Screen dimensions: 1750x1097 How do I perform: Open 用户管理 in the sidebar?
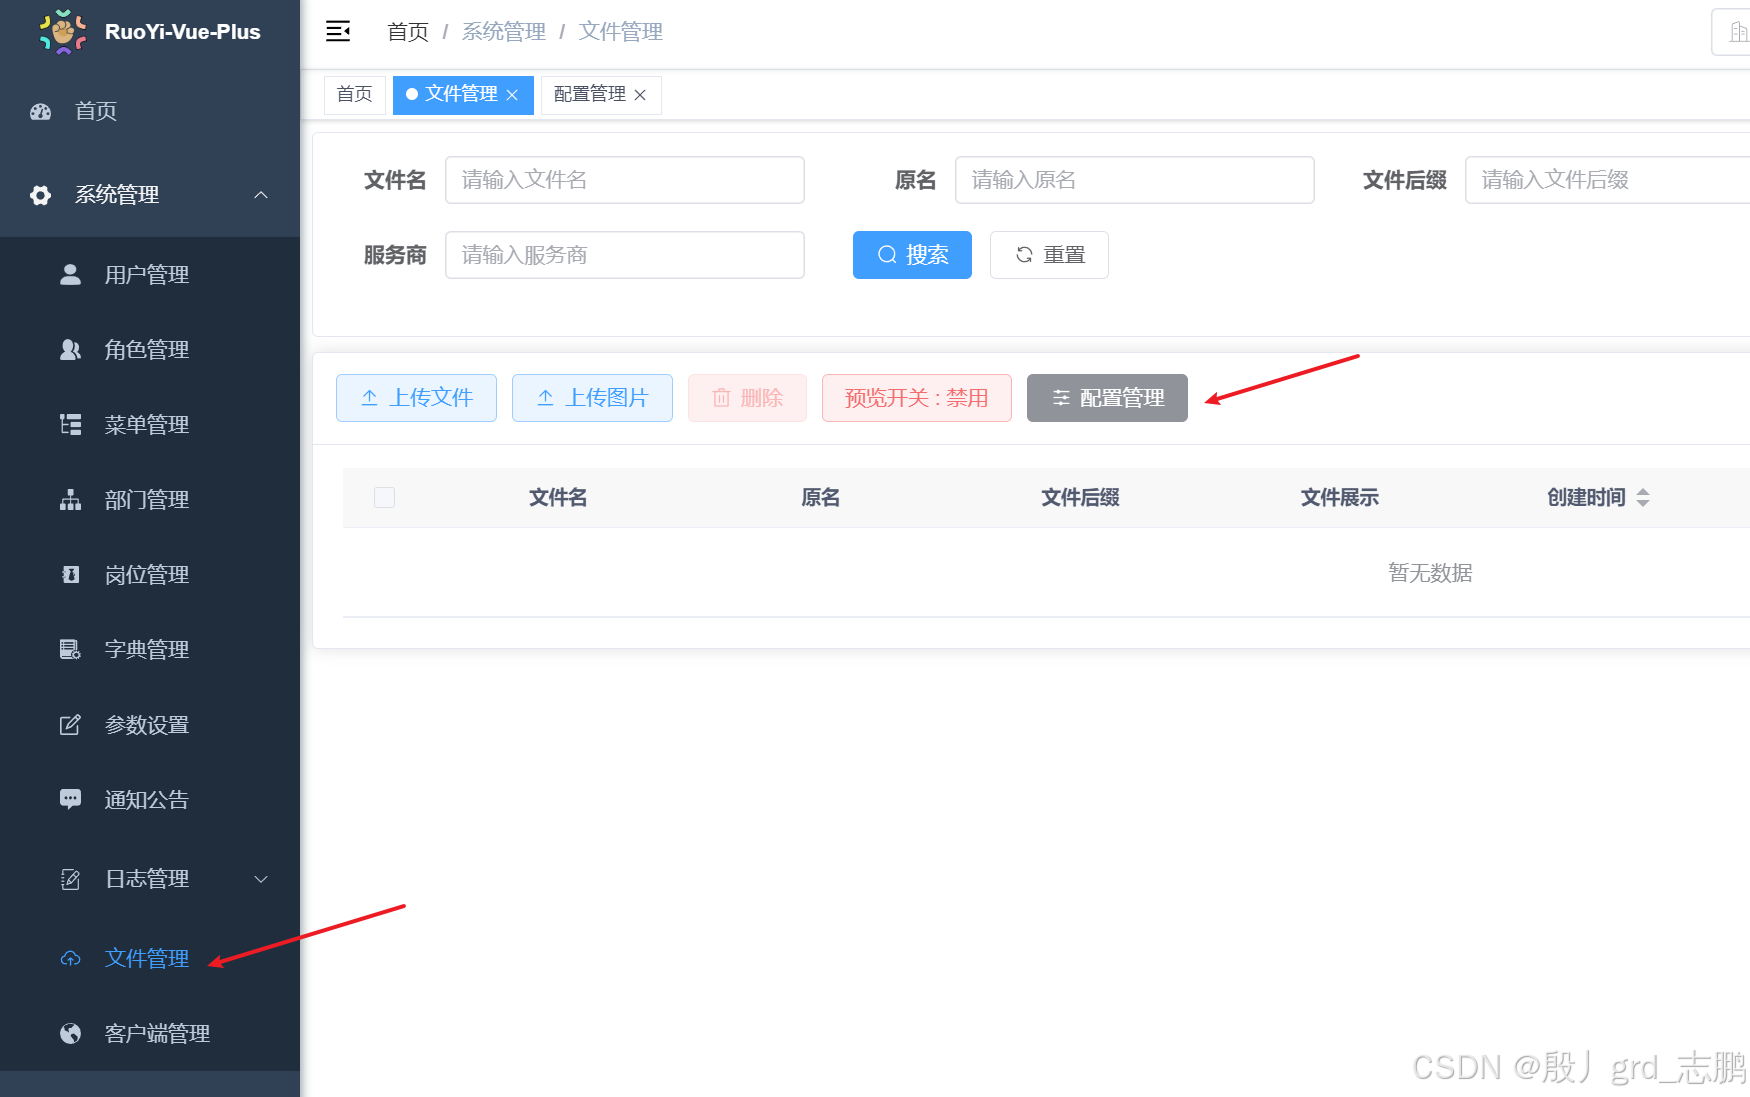pyautogui.click(x=150, y=274)
